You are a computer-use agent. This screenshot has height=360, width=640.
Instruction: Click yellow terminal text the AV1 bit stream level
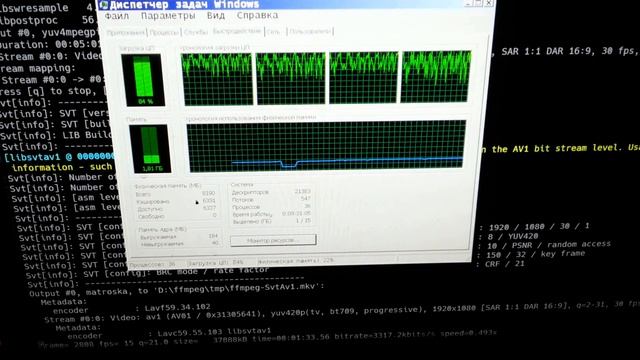click(x=556, y=149)
